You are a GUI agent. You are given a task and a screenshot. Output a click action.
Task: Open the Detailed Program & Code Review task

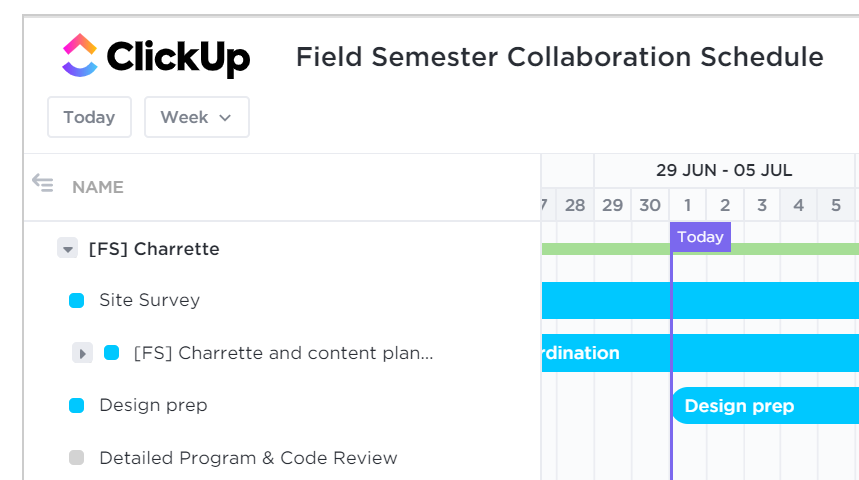[248, 458]
